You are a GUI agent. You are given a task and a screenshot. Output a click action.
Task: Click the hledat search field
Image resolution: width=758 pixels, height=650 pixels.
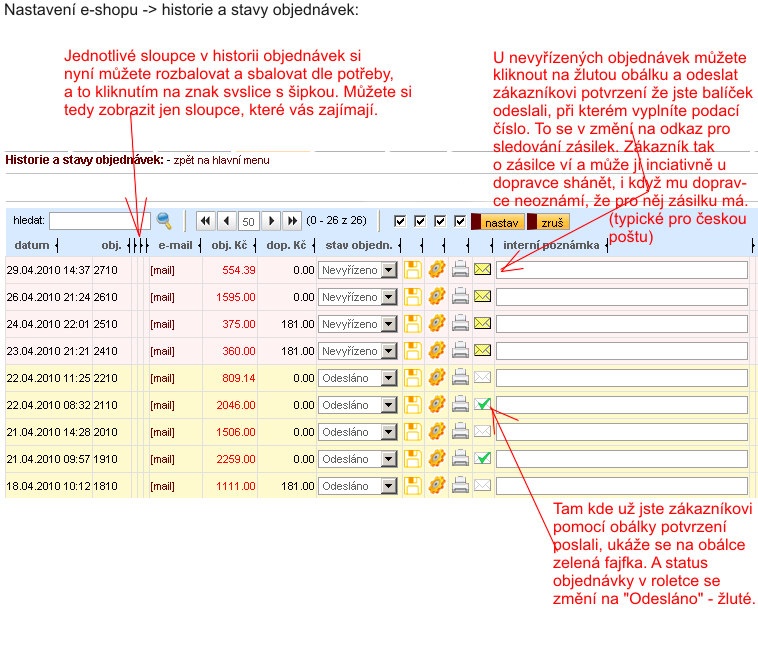point(100,221)
